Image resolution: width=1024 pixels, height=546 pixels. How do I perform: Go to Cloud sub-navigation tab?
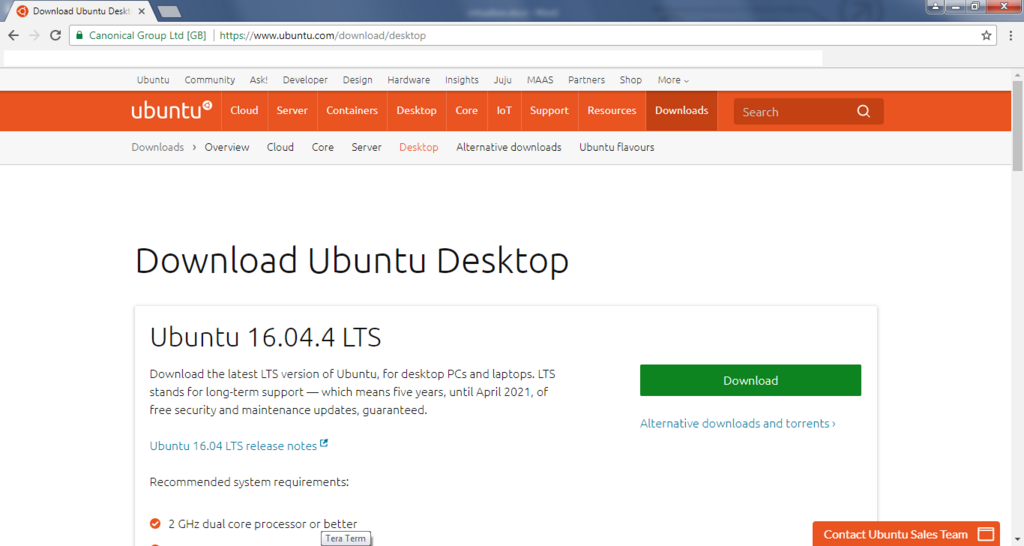pos(280,147)
